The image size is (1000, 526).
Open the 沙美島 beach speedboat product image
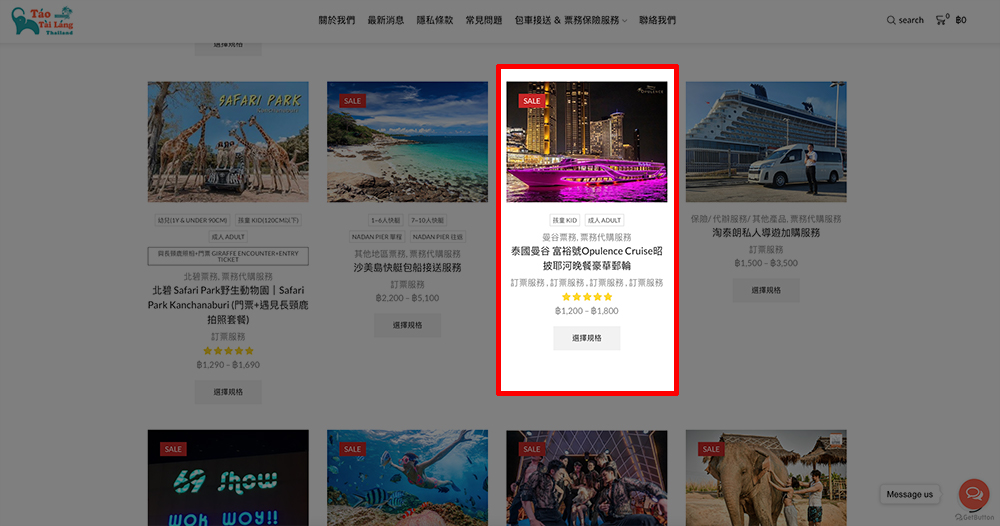click(x=408, y=142)
